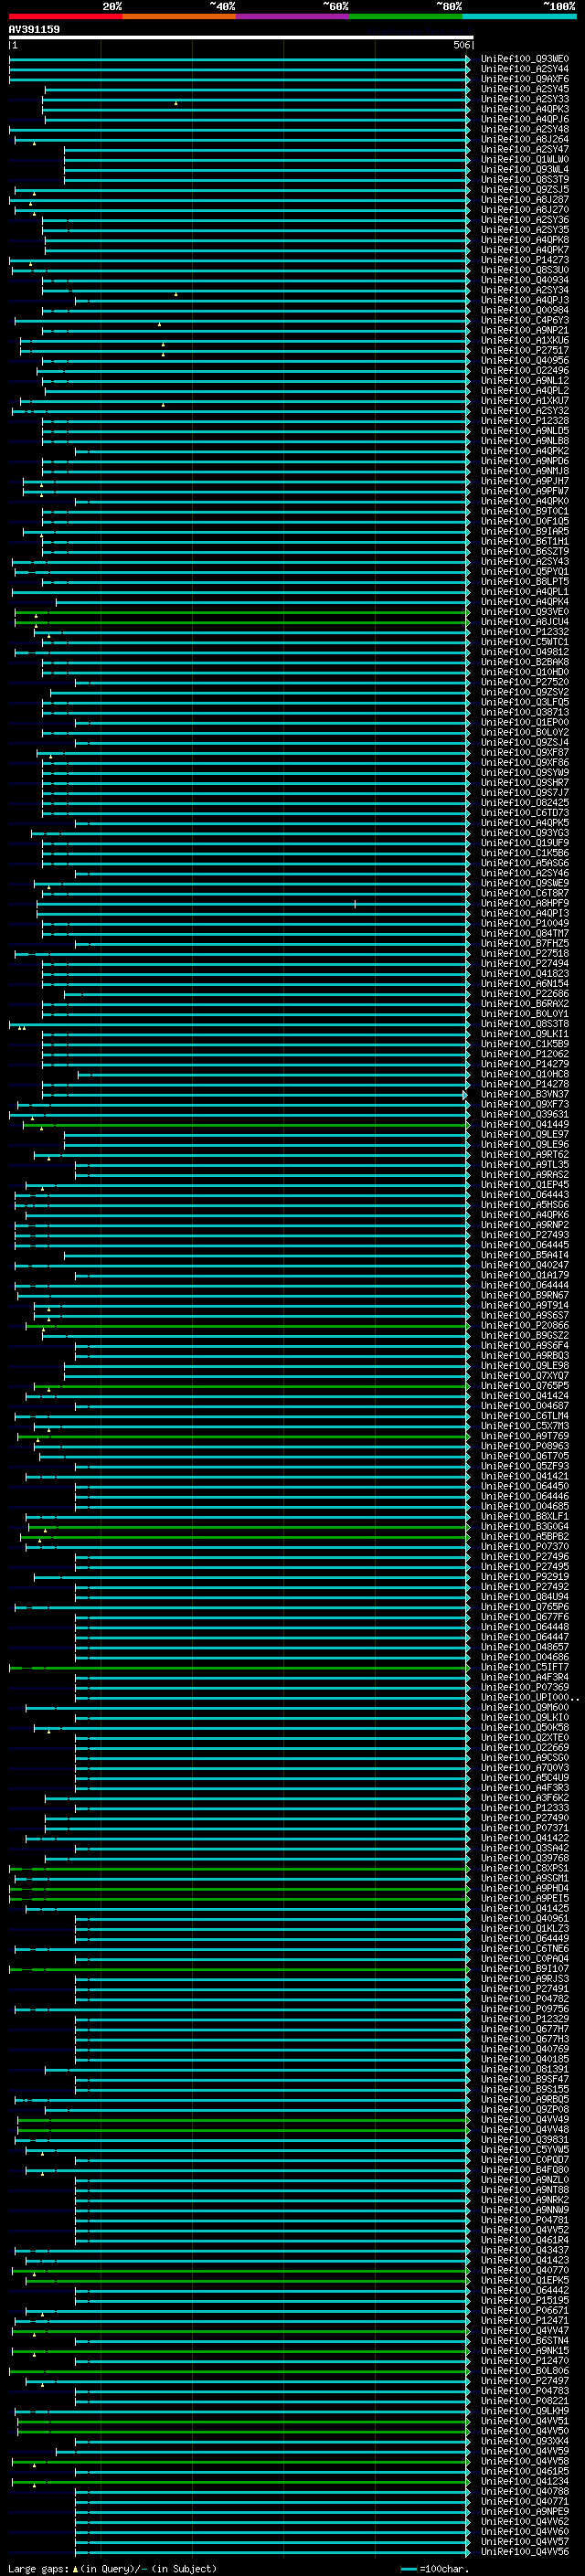Open hit UniRef100_C5IFT7
The height and width of the screenshot is (2576, 585).
click(x=525, y=1667)
